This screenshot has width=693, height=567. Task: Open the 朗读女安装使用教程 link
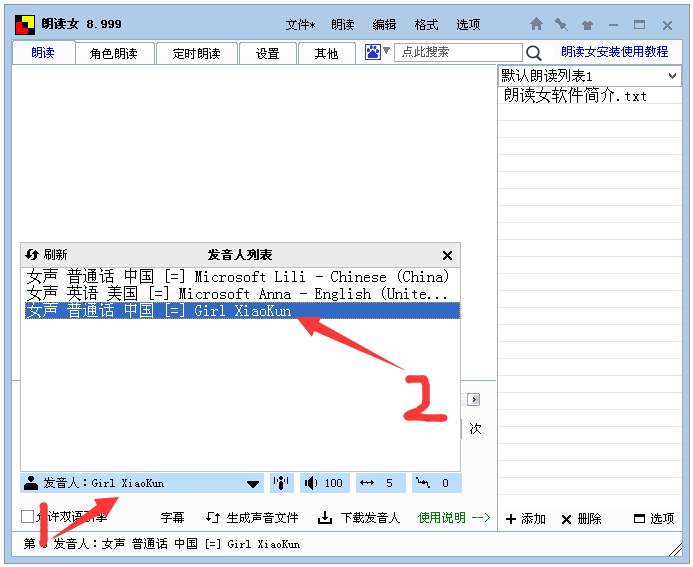[614, 52]
